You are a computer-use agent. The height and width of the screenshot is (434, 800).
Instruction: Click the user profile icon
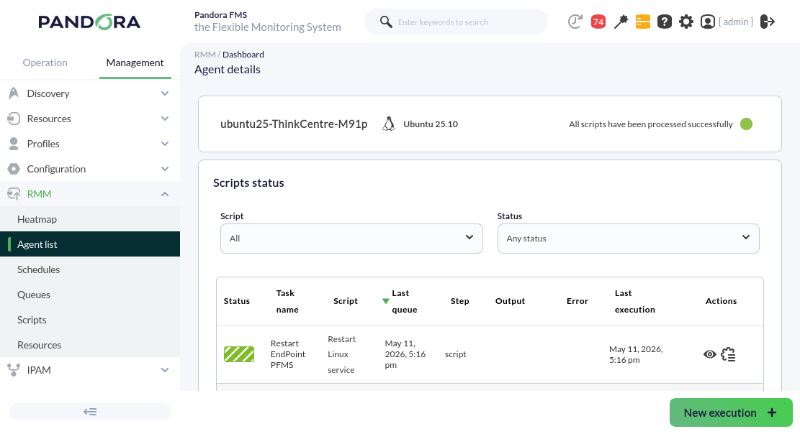pos(708,22)
